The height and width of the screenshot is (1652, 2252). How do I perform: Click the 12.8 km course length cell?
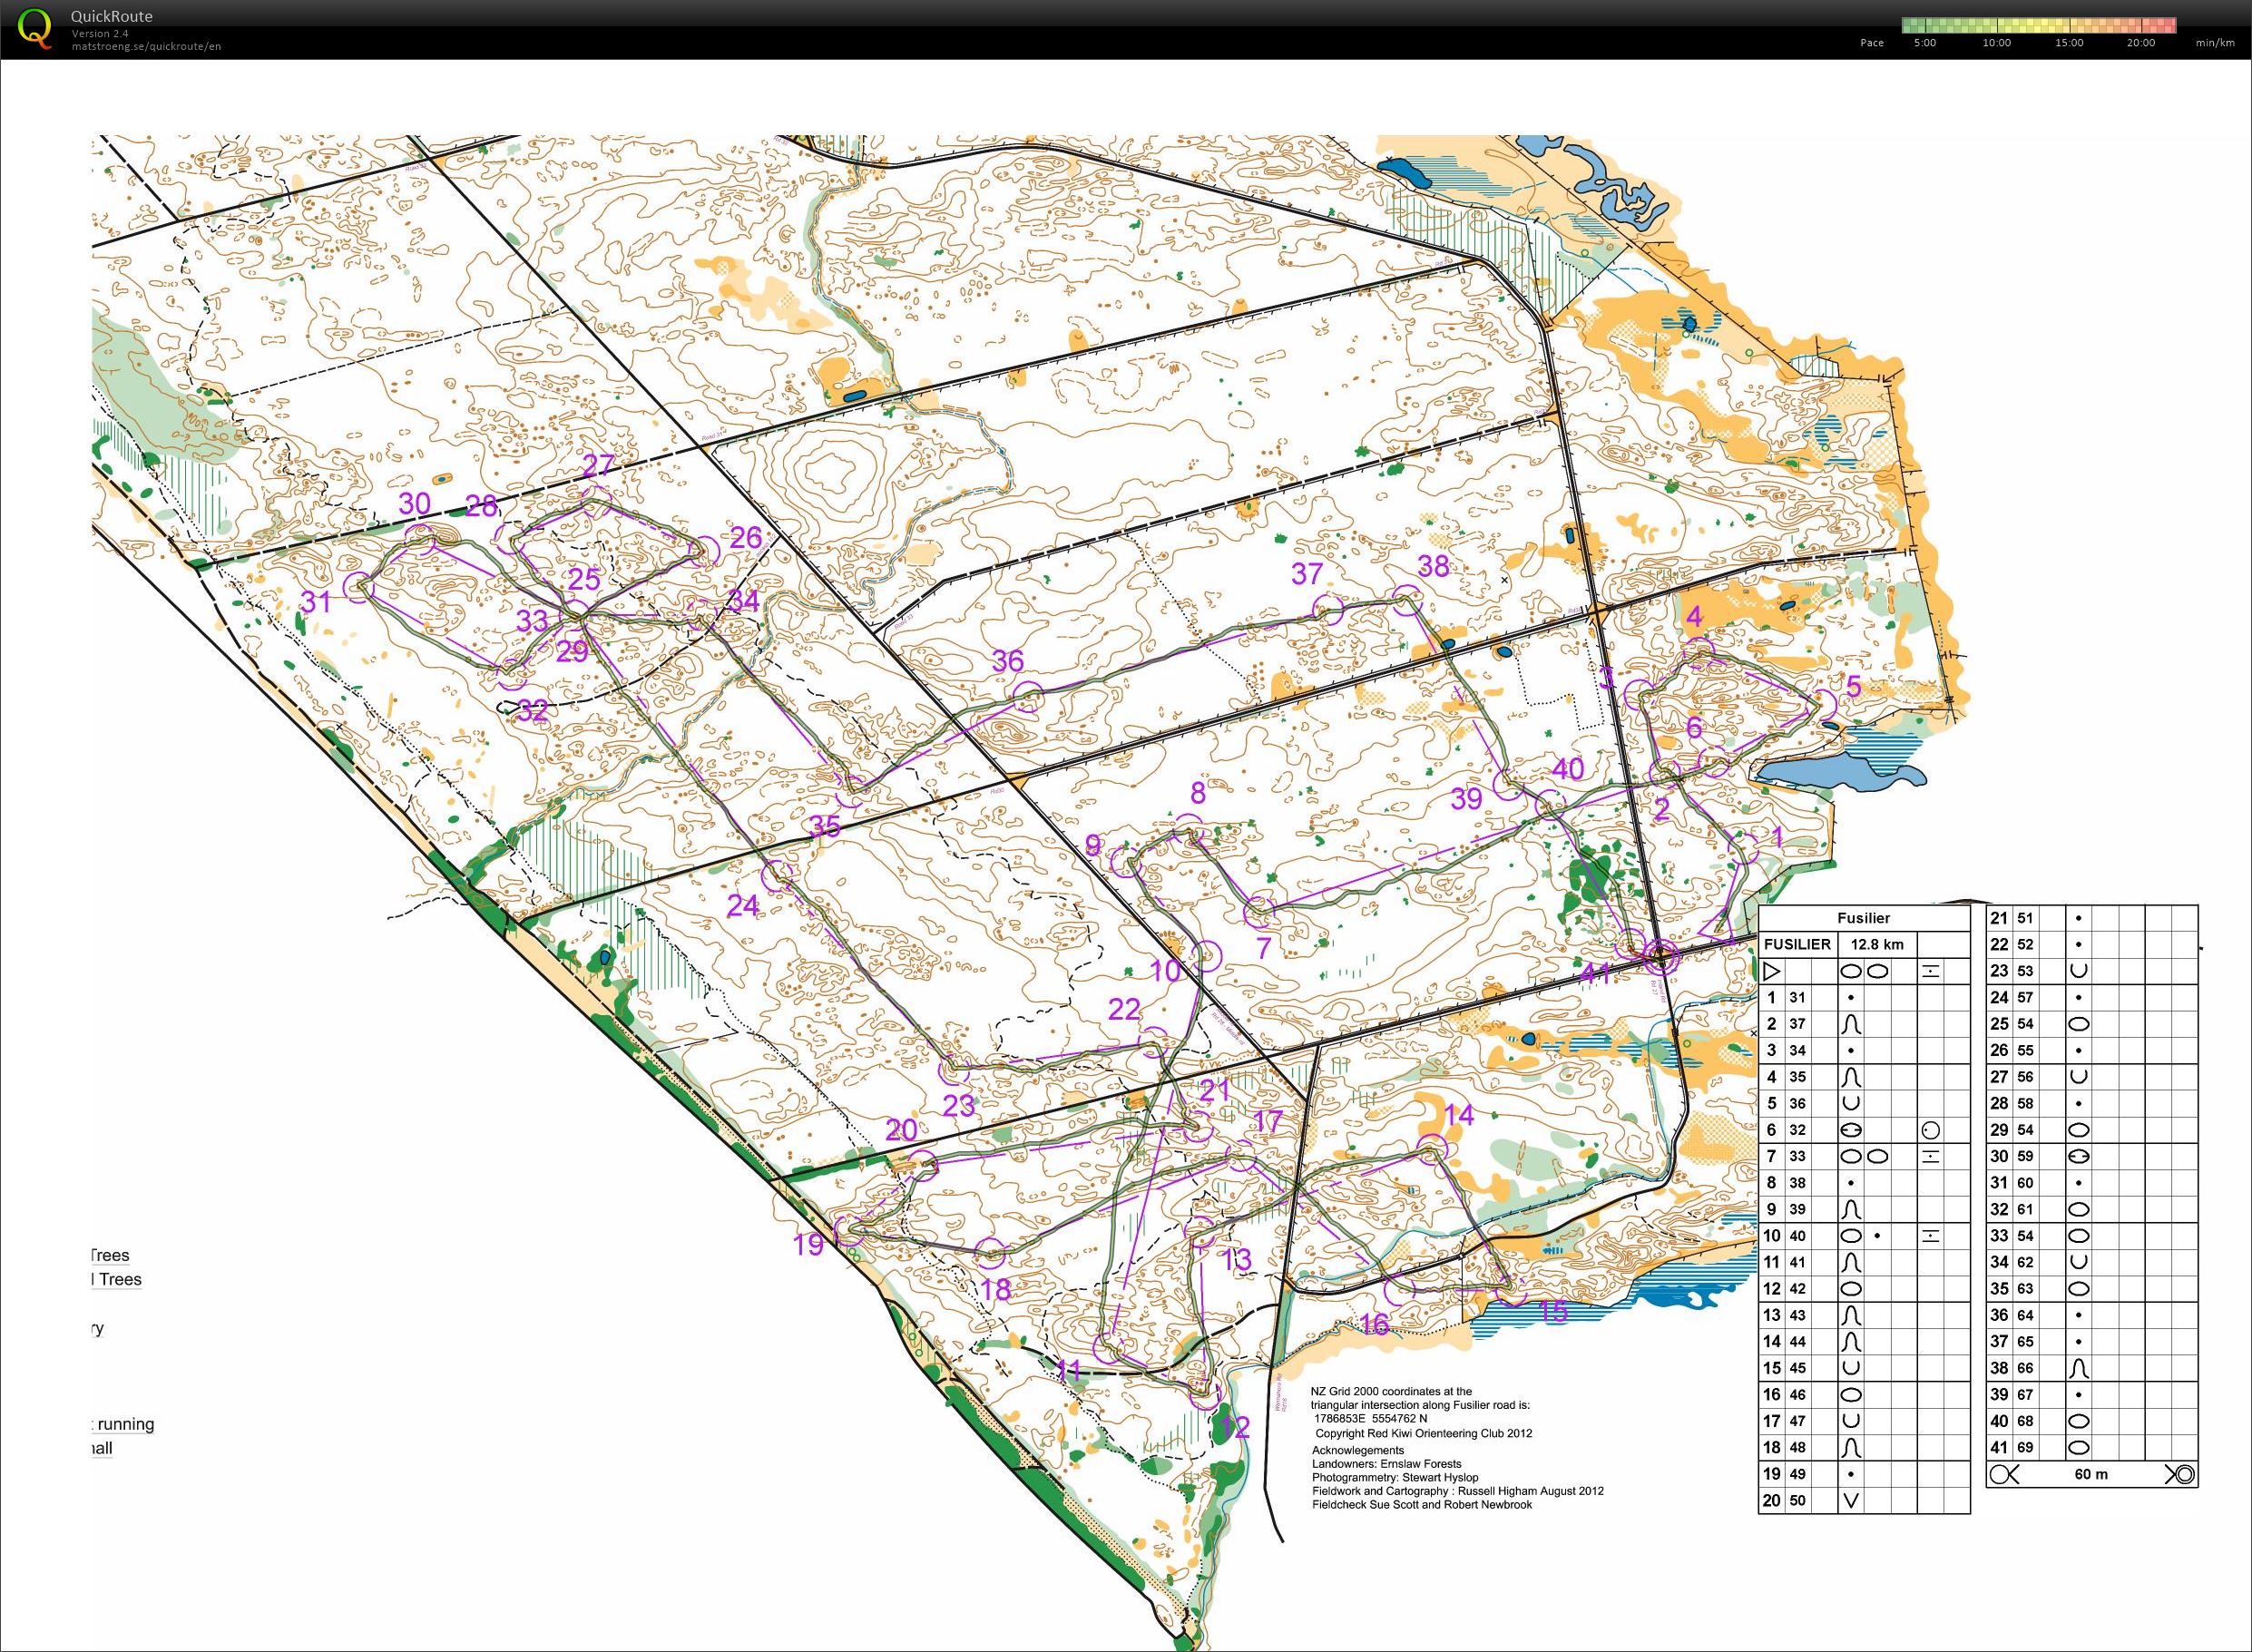[1877, 944]
